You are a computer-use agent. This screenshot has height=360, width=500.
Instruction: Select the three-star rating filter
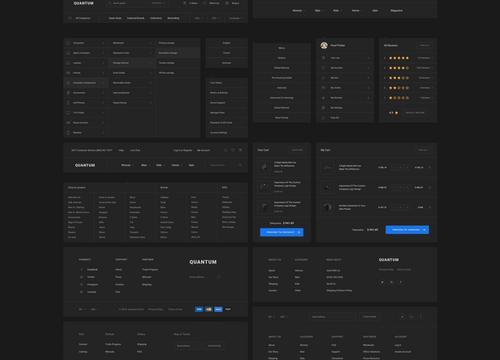click(x=398, y=78)
